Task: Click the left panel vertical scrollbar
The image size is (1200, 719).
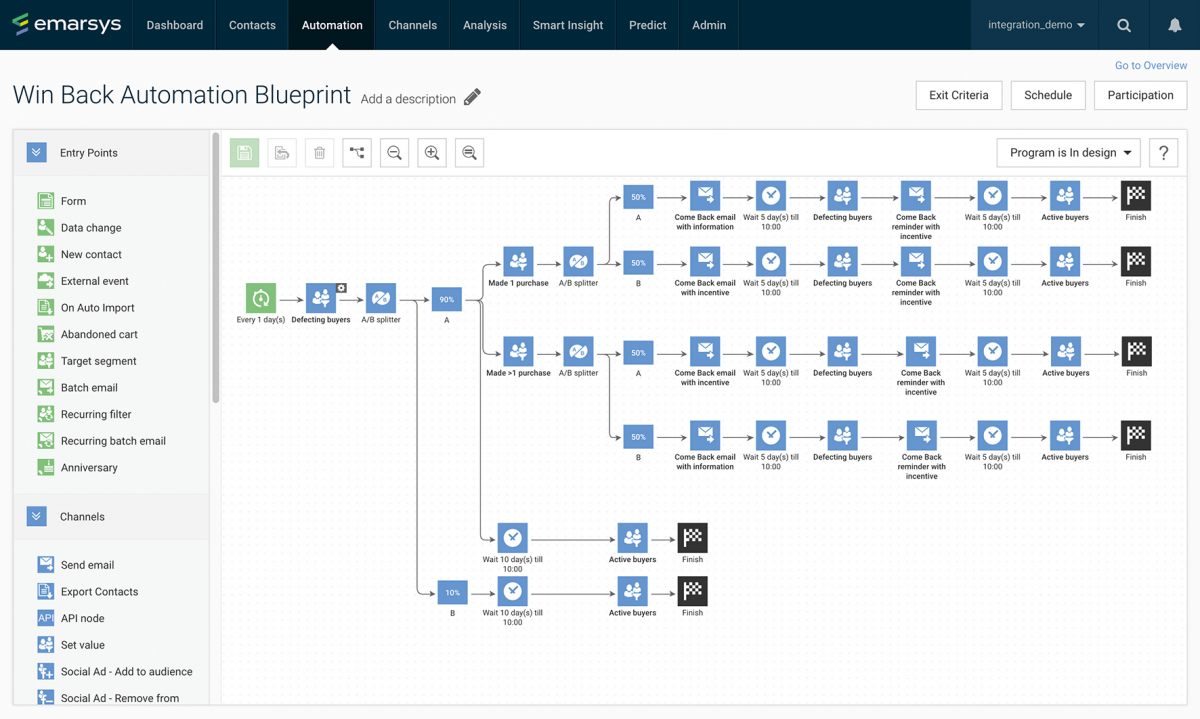Action: 216,270
